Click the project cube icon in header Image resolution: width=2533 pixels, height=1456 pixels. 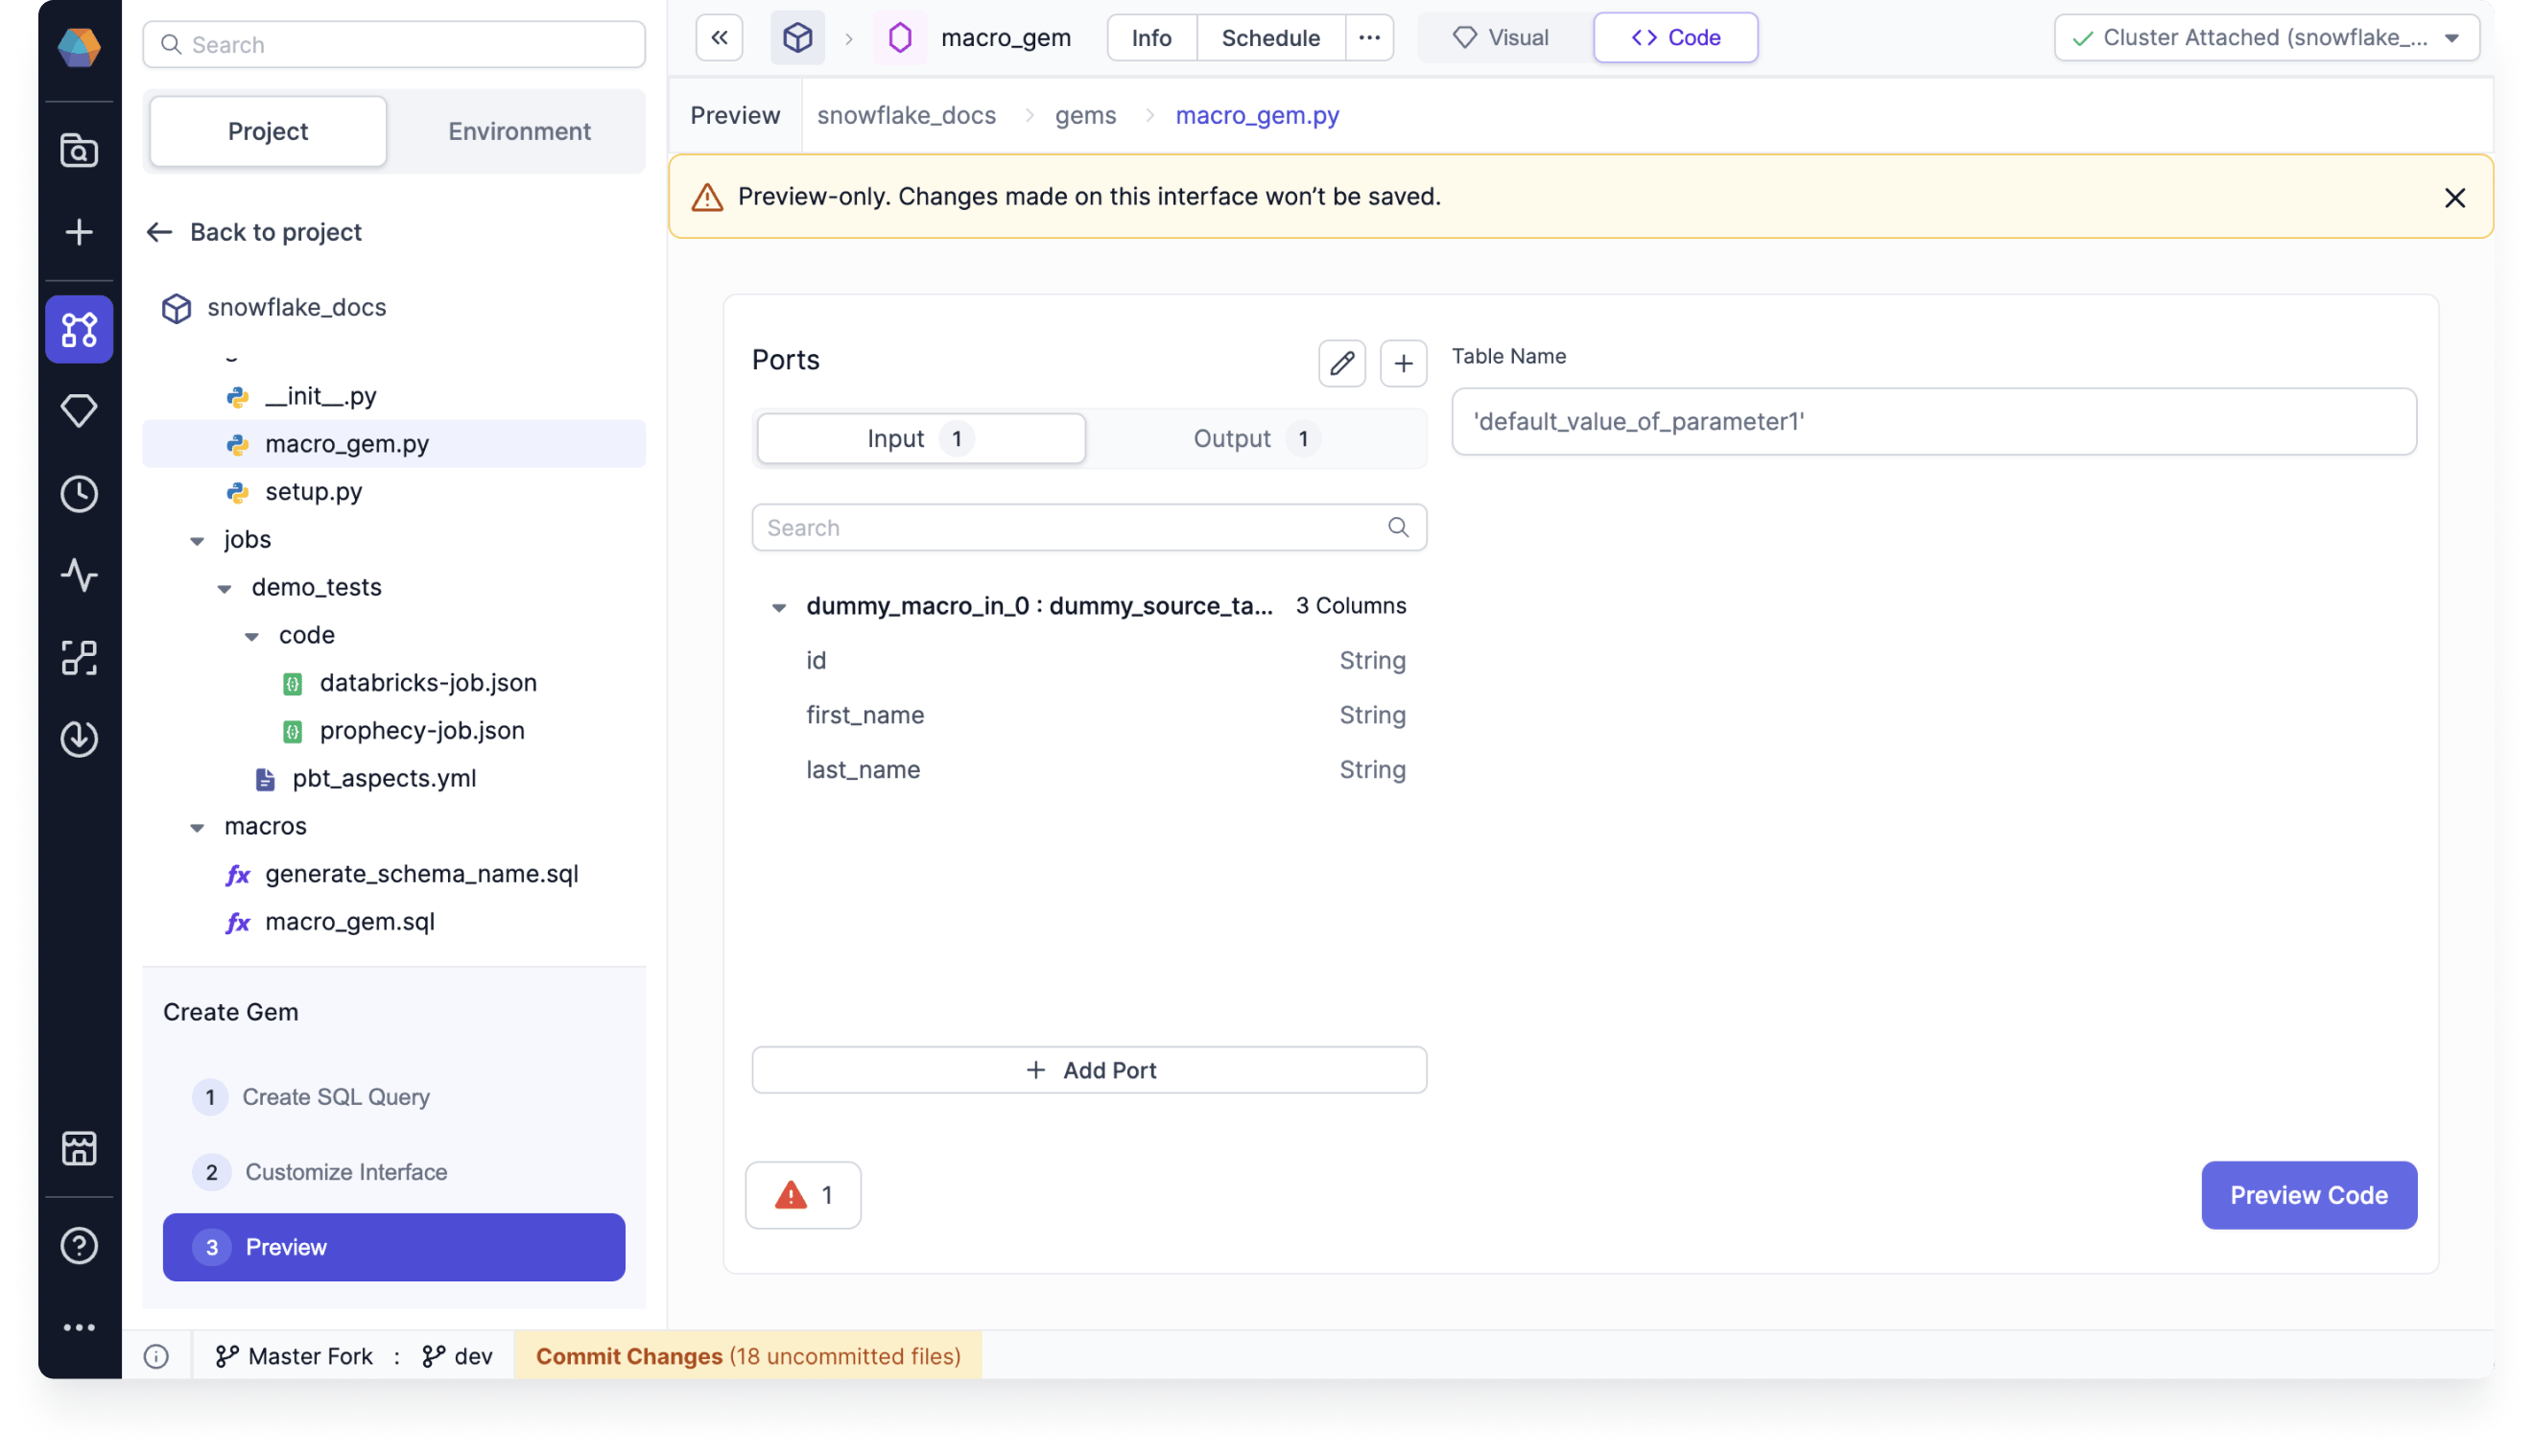click(797, 38)
